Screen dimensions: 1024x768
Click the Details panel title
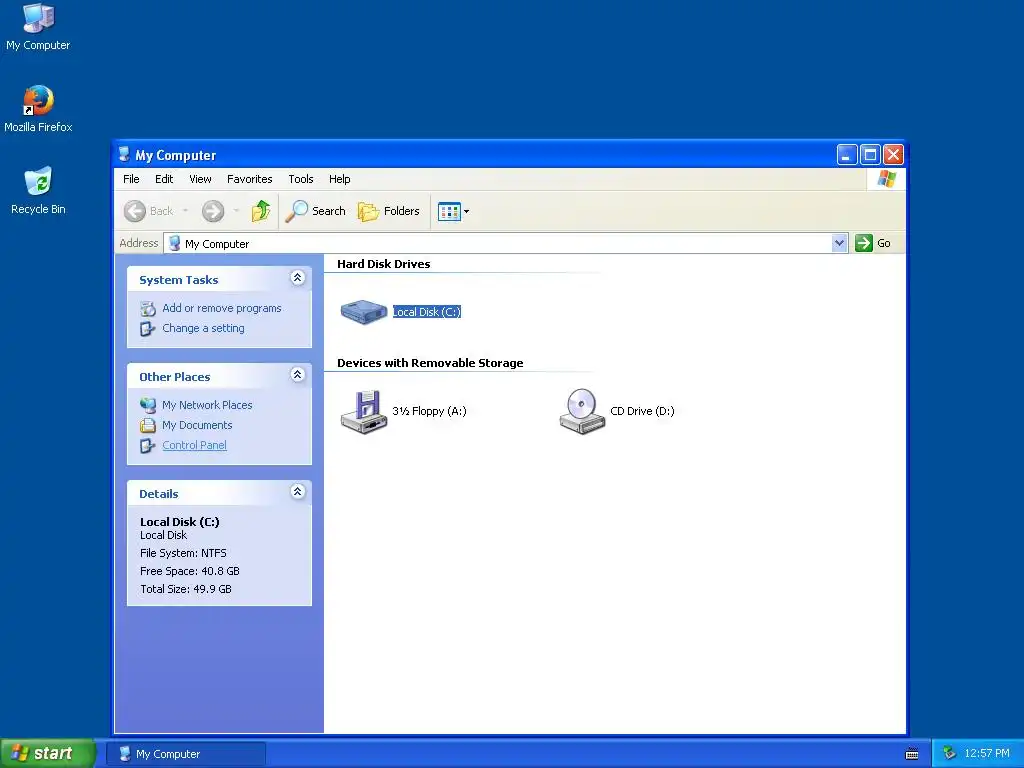point(159,494)
